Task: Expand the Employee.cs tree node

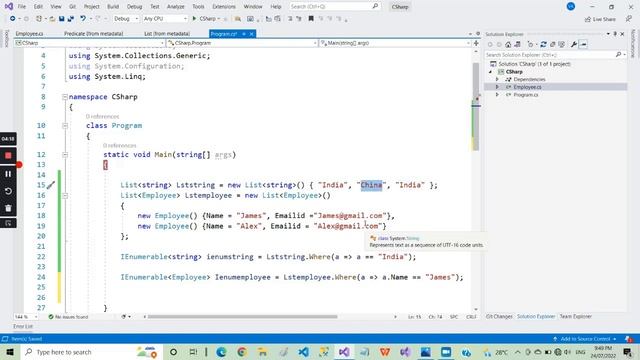Action: 497,87
